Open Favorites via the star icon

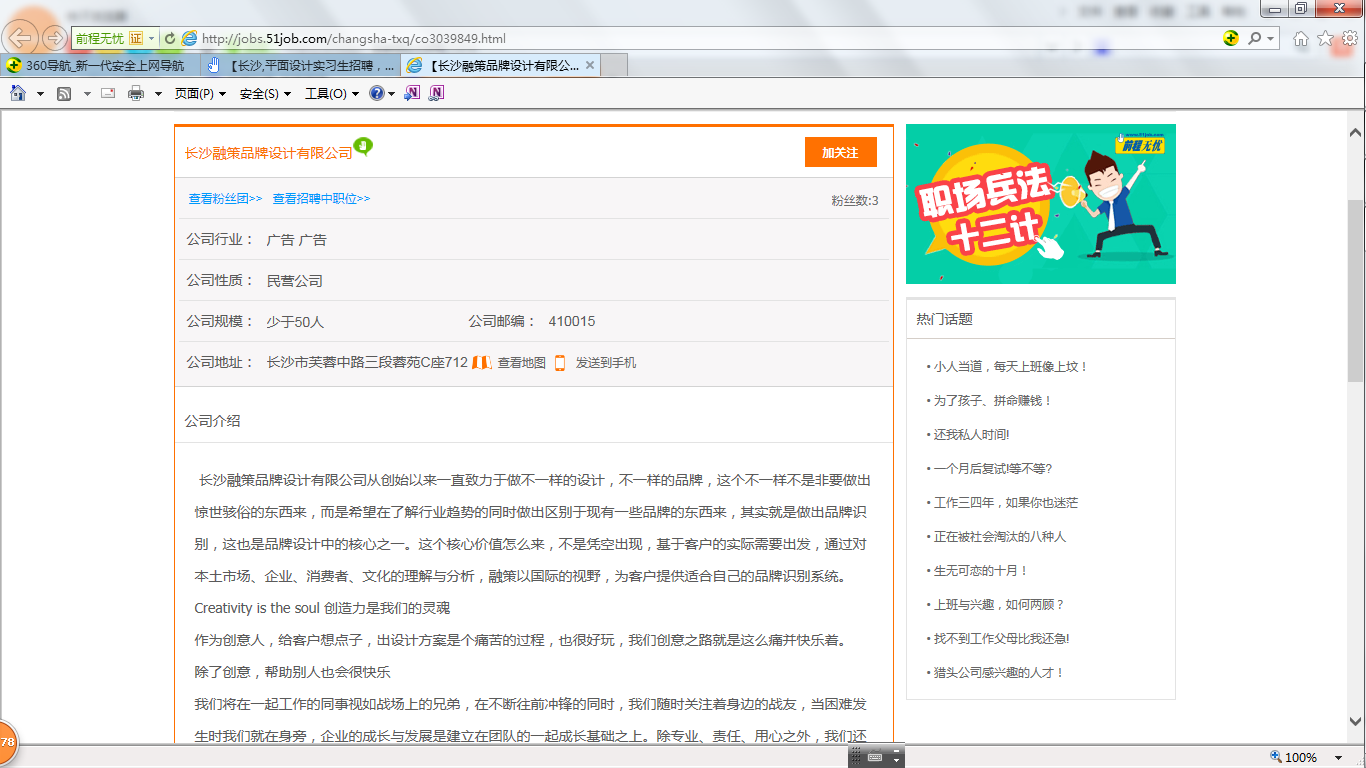(x=1325, y=39)
